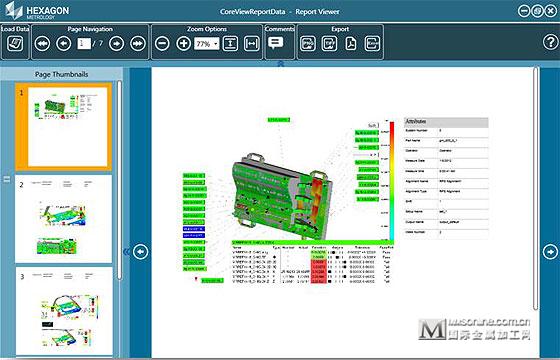This screenshot has height=360, width=560.
Task: Open the Comments speech bubble
Action: coord(275,44)
